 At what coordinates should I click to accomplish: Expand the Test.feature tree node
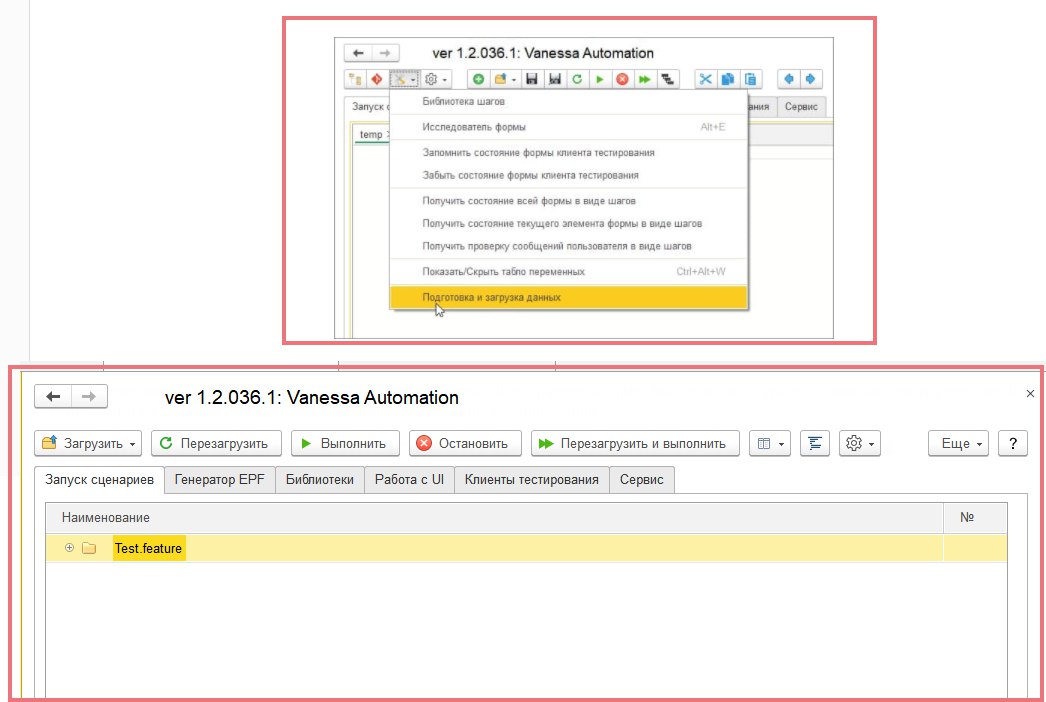[69, 548]
